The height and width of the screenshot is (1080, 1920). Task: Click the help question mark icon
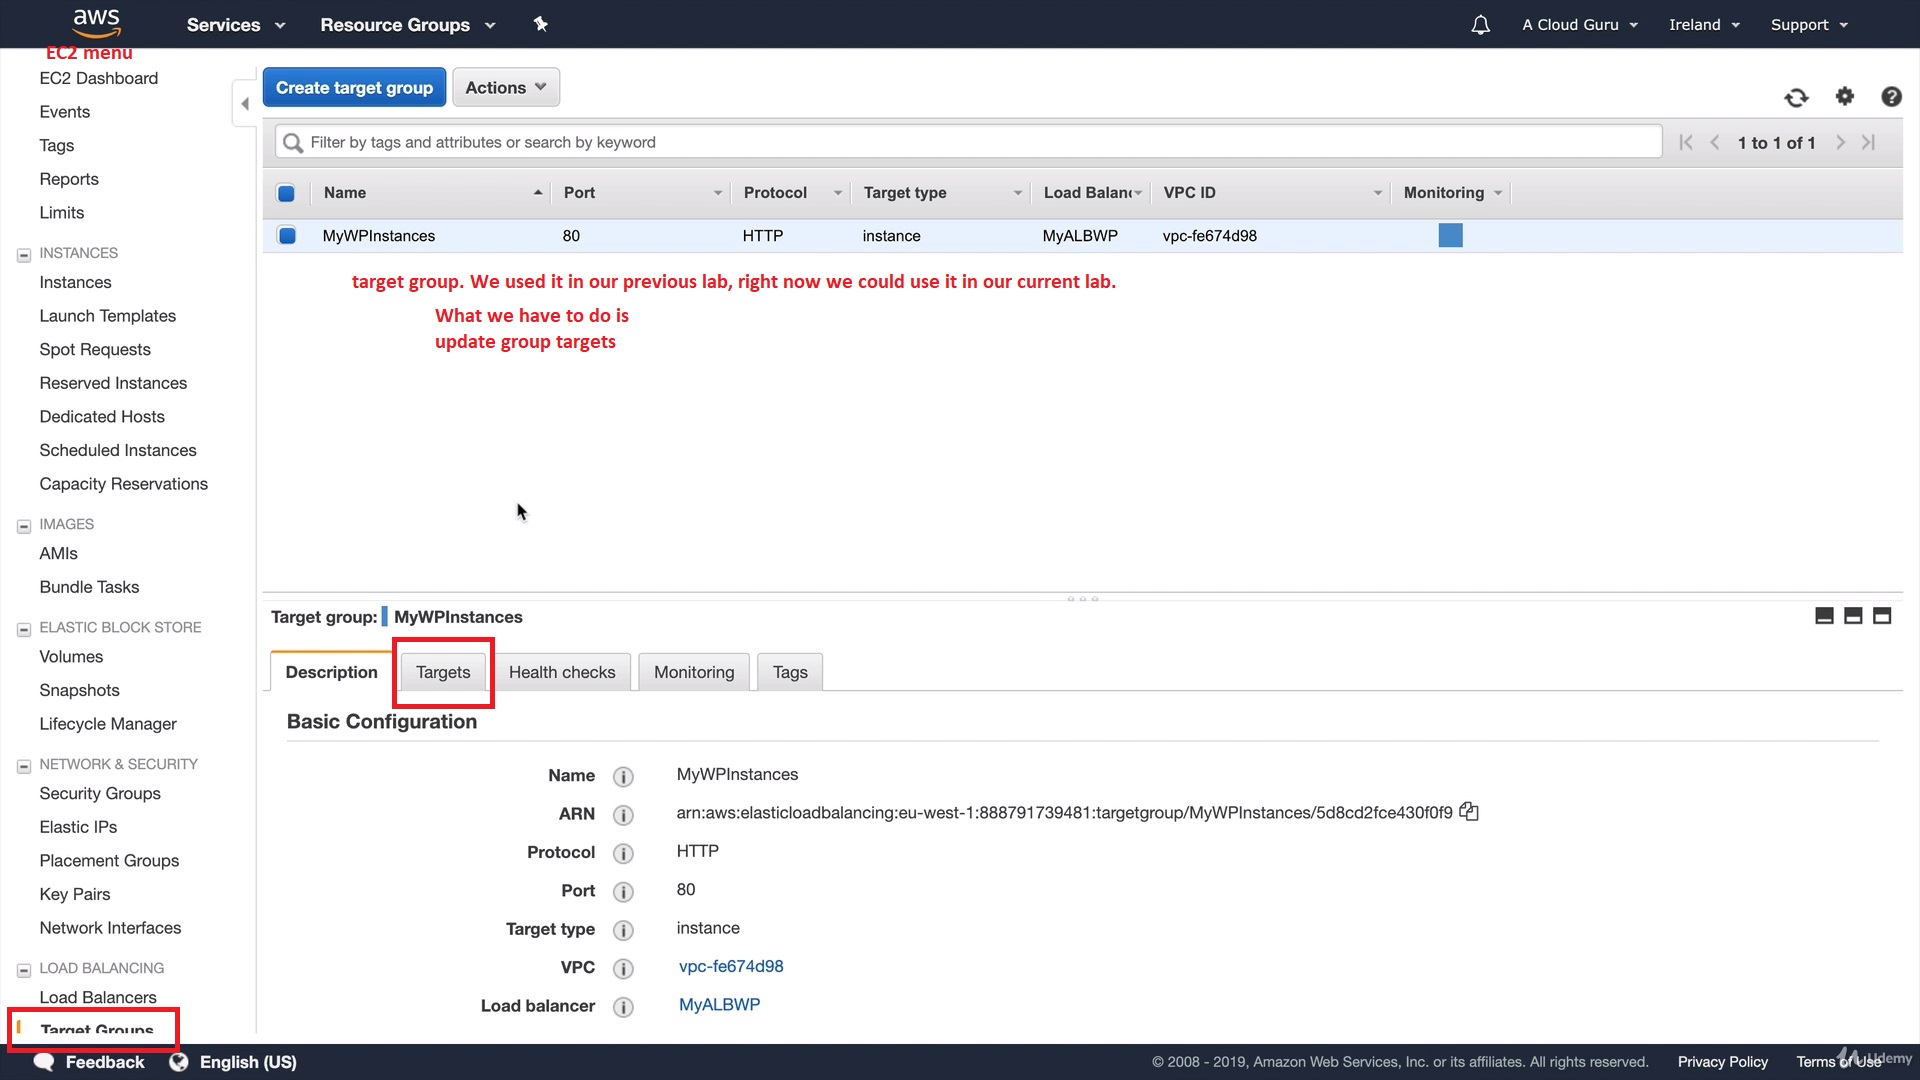pos(1891,97)
